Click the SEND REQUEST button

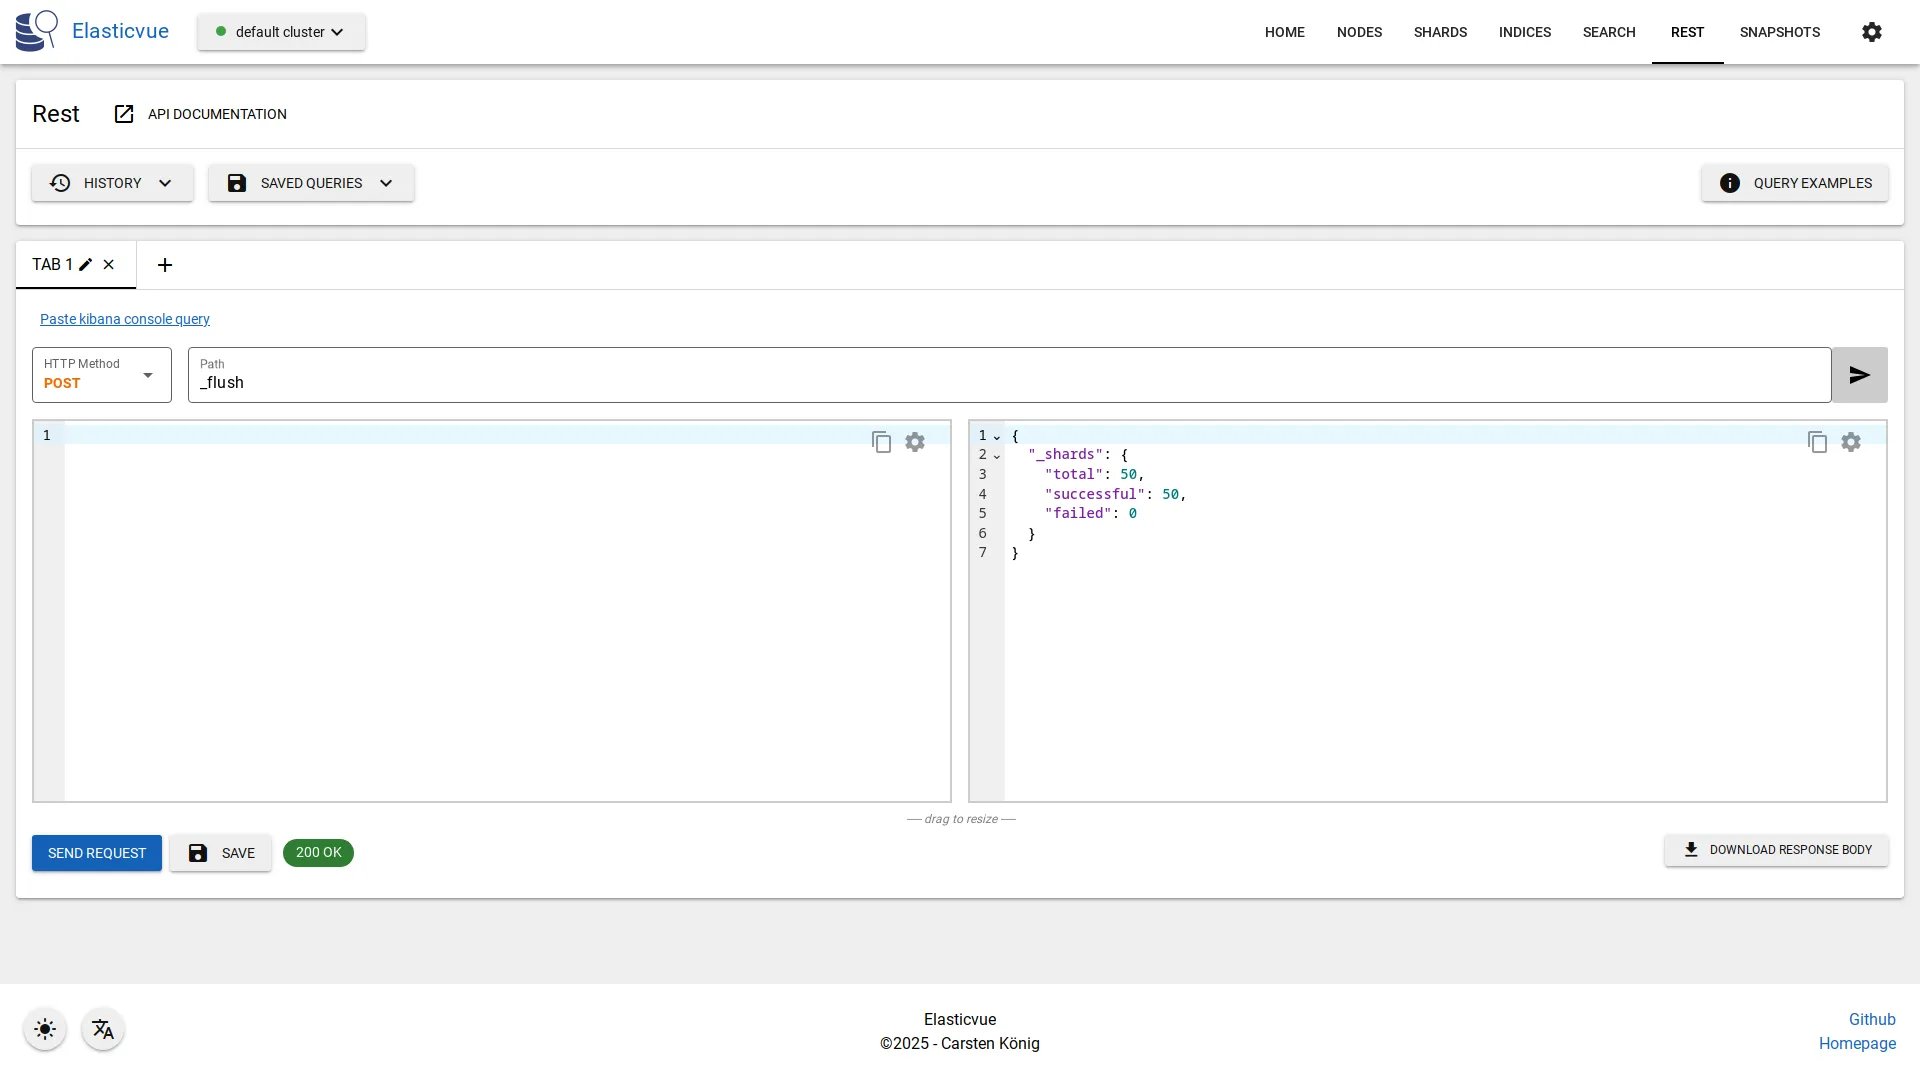[96, 853]
